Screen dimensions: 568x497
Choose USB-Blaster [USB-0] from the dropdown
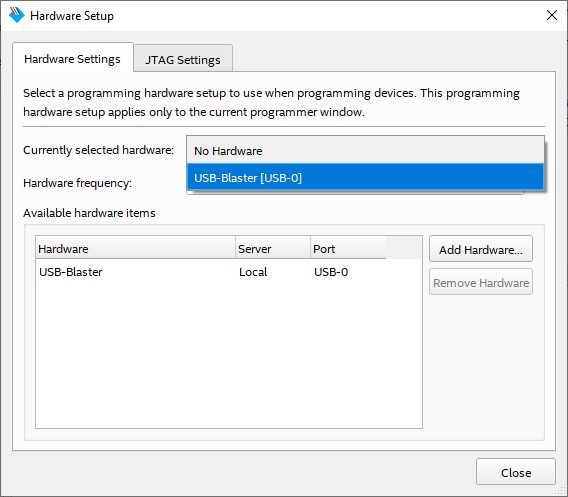[366, 178]
